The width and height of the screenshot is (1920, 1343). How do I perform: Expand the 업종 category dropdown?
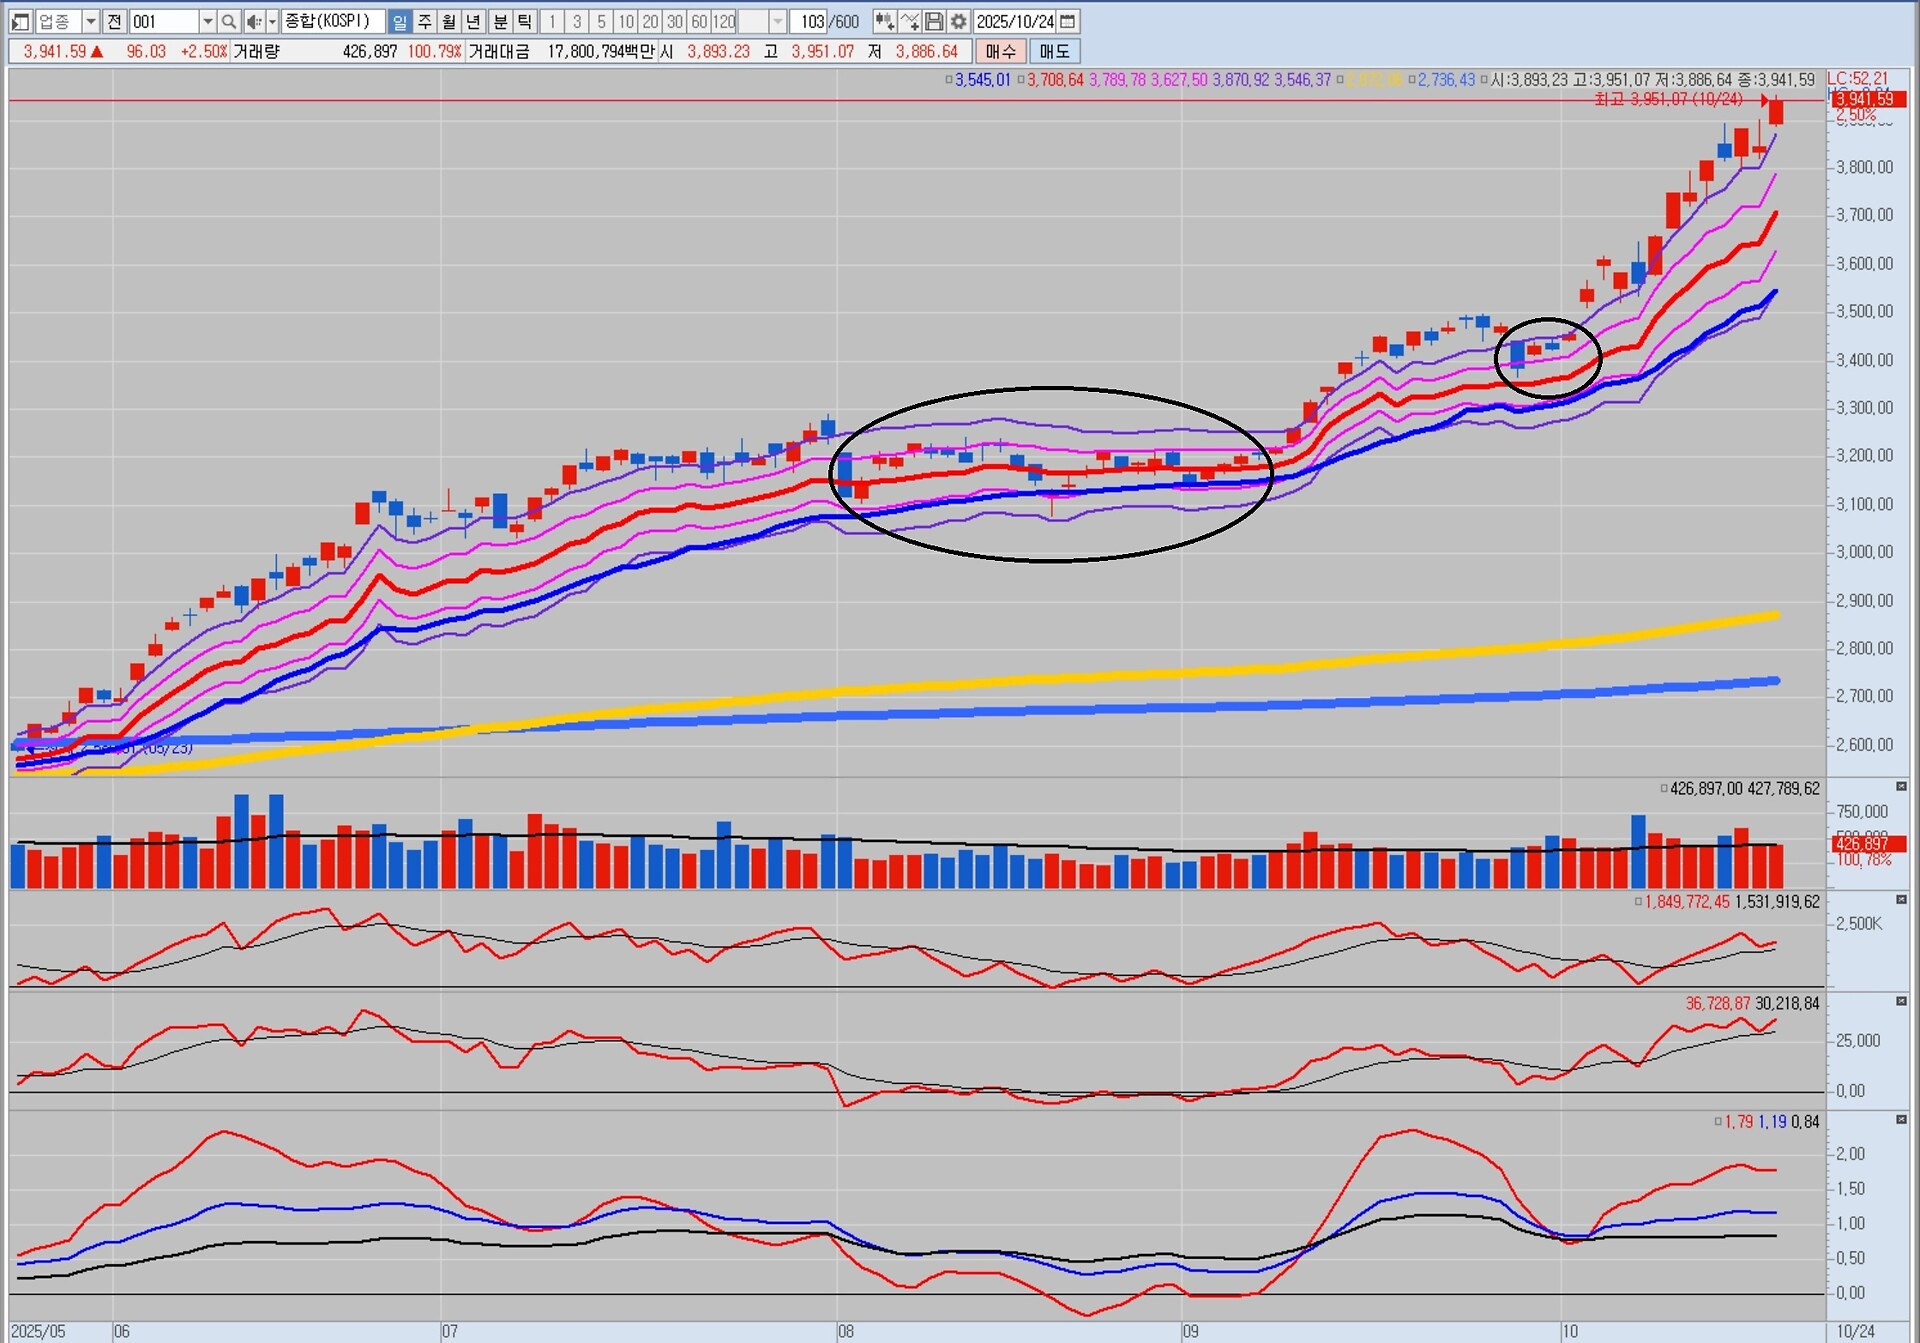[x=90, y=21]
